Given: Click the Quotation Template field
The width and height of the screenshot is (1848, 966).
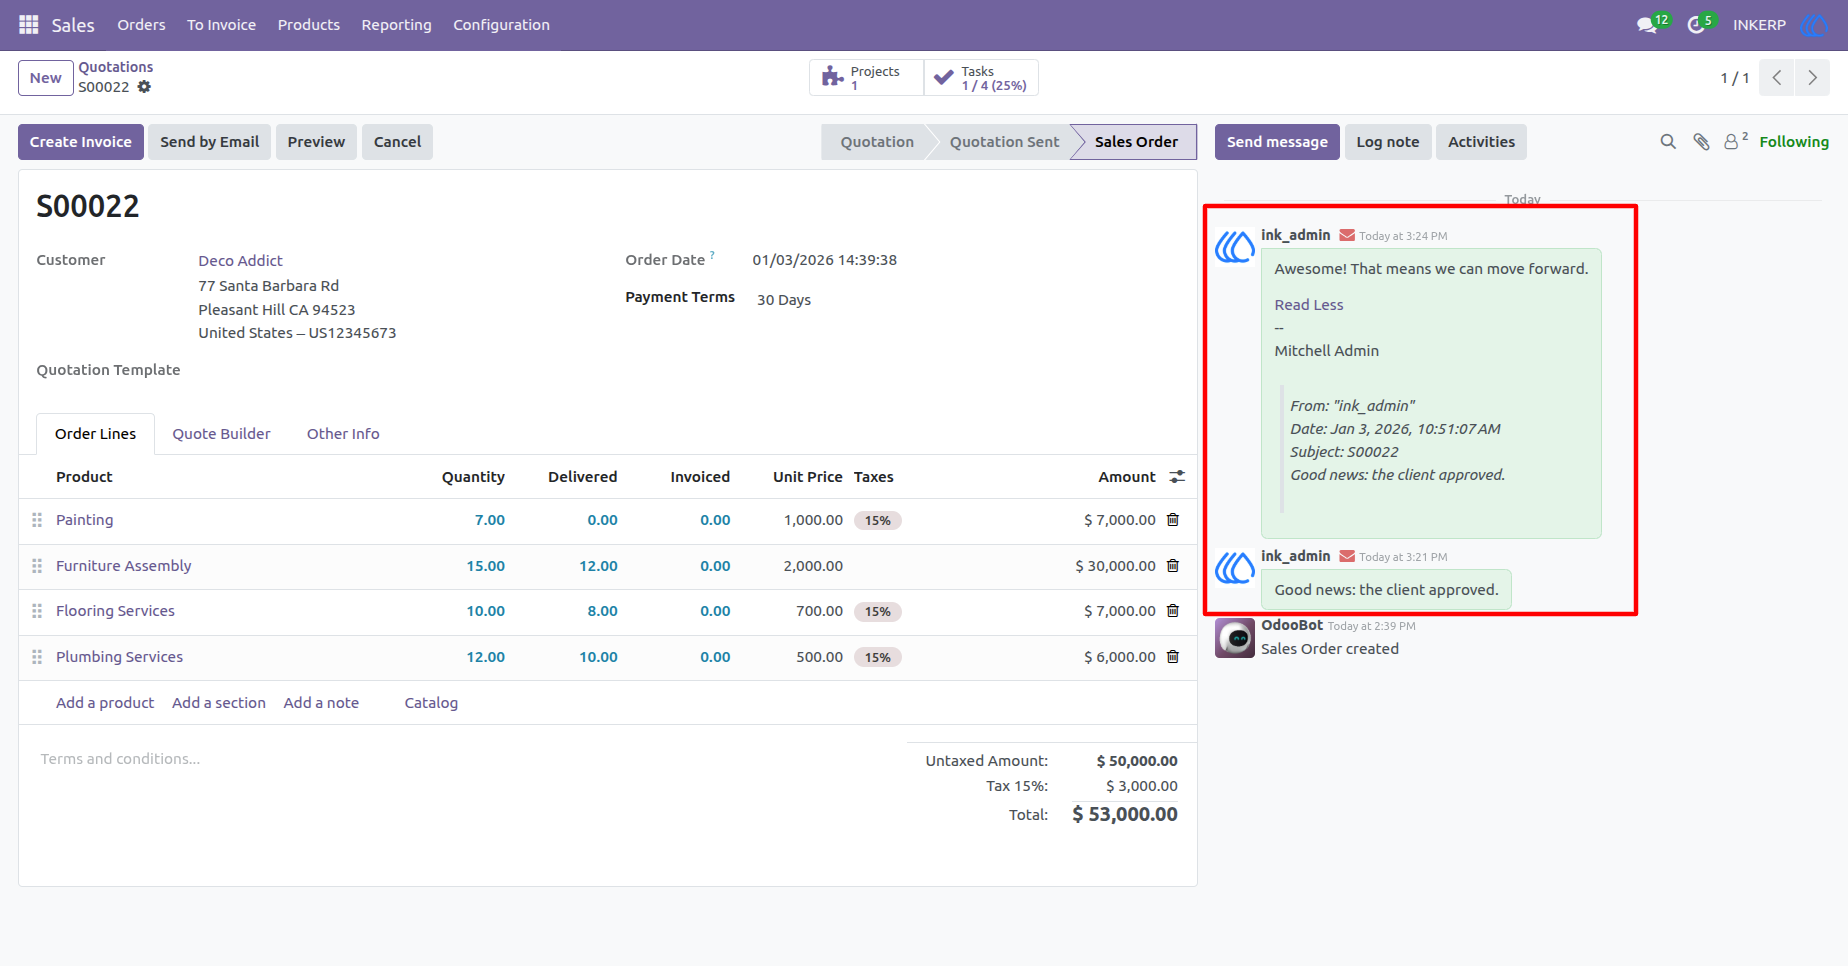Looking at the screenshot, I should 390,370.
